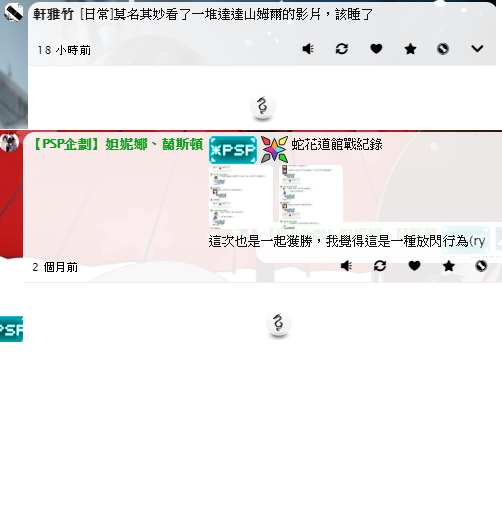The height and width of the screenshot is (527, 502).
Task: Open the first battle record screenshot thumbnail
Action: 241,197
